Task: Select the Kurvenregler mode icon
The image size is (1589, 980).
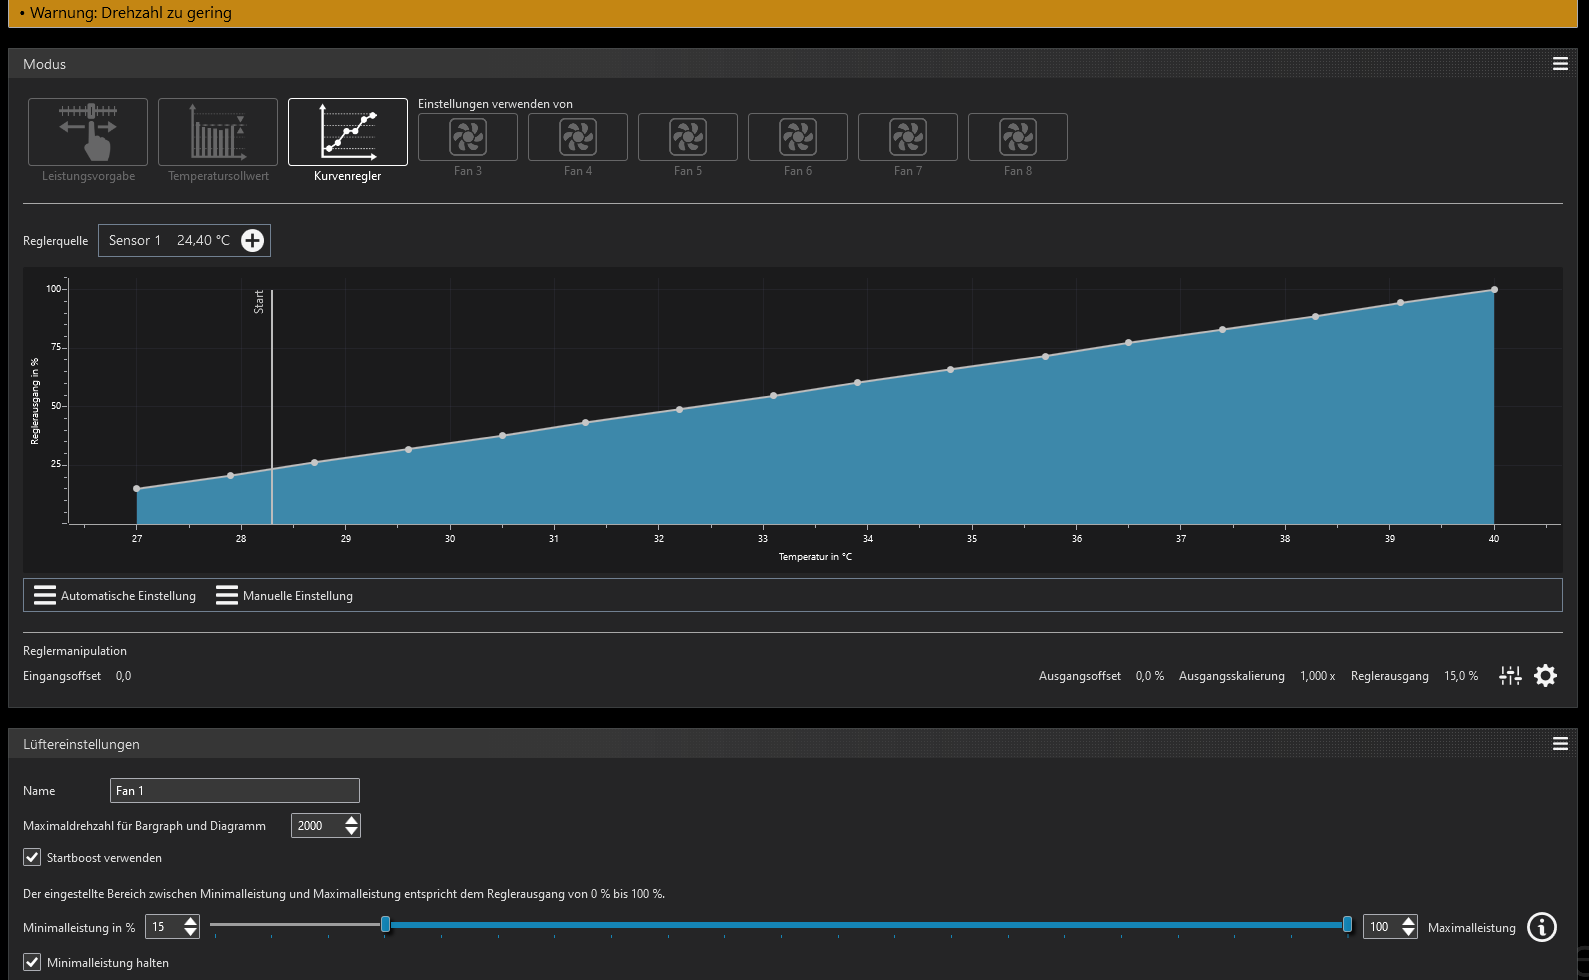Action: coord(348,132)
